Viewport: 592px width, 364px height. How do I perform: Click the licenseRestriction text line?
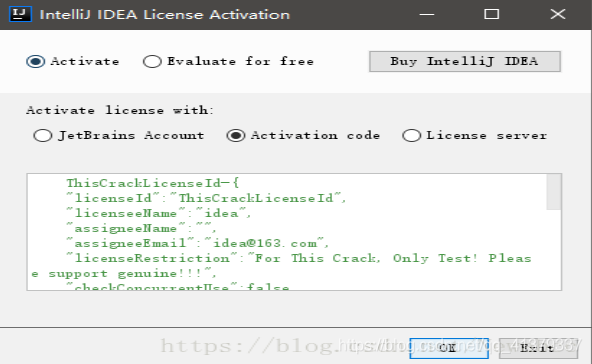299,258
